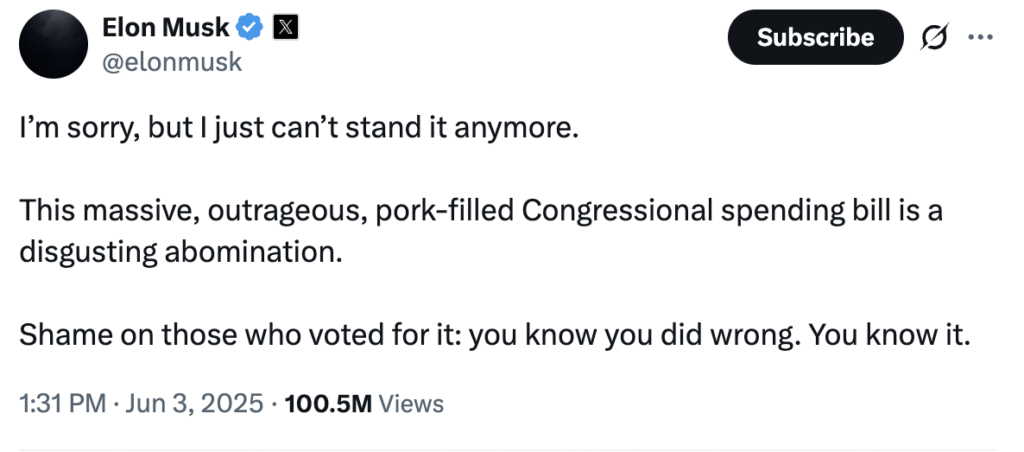Open the 1:31 PM timestamp link
The image size is (1024, 452).
pyautogui.click(x=62, y=404)
